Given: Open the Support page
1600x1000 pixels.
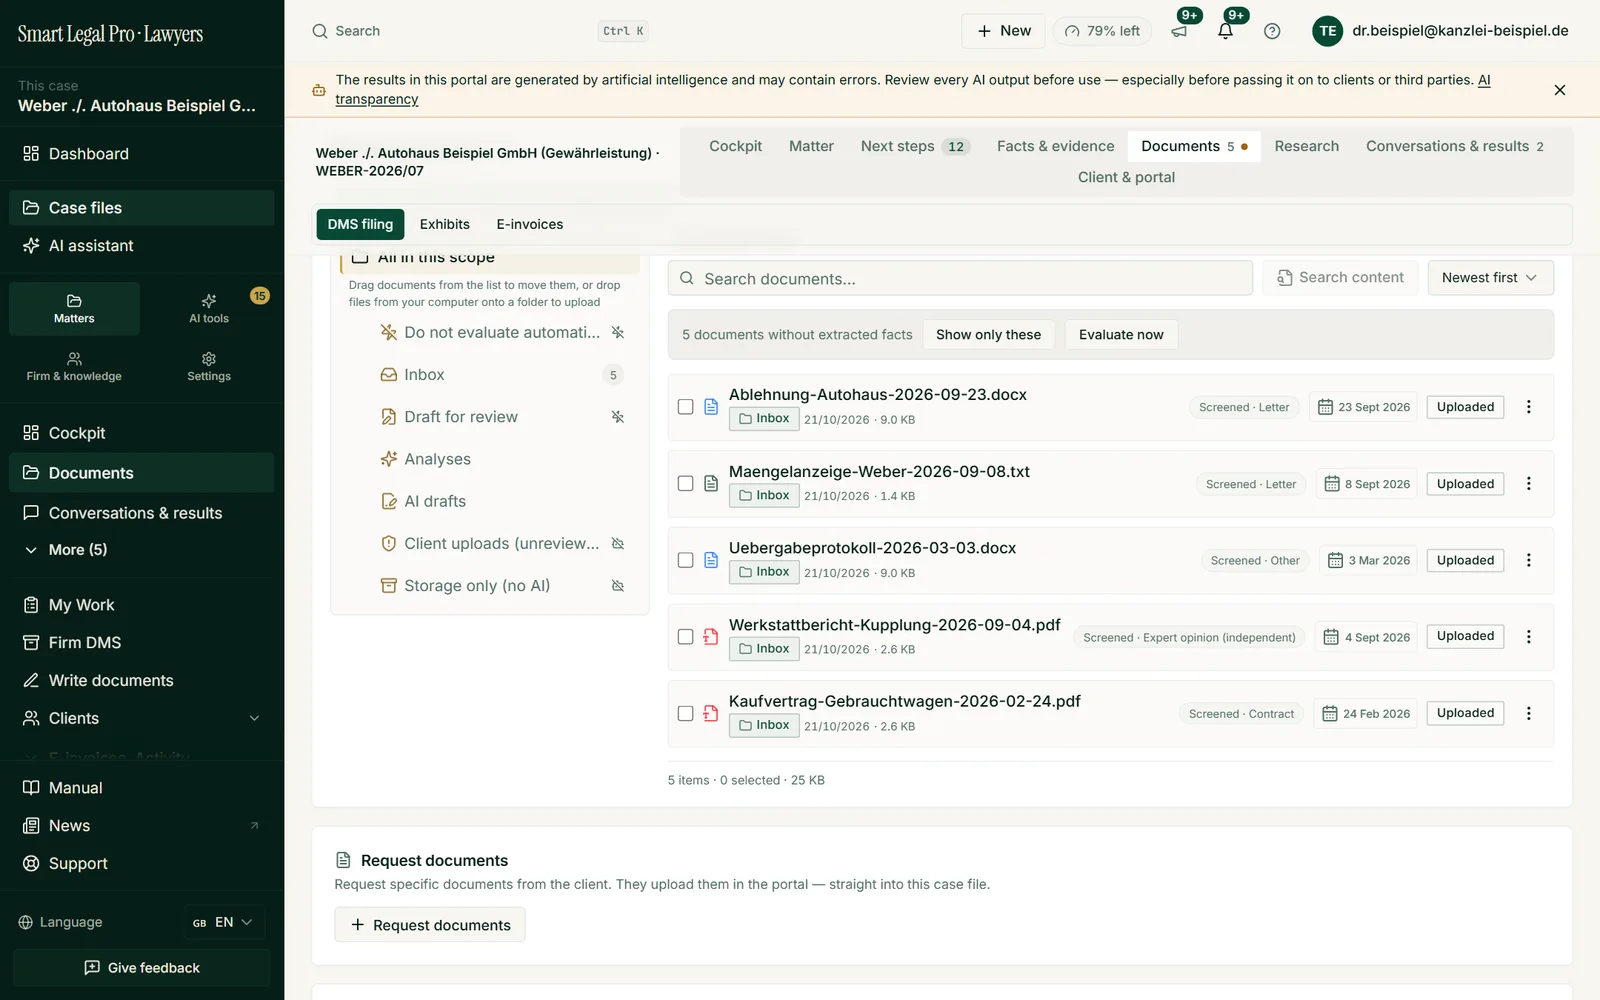Looking at the screenshot, I should click(x=141, y=864).
